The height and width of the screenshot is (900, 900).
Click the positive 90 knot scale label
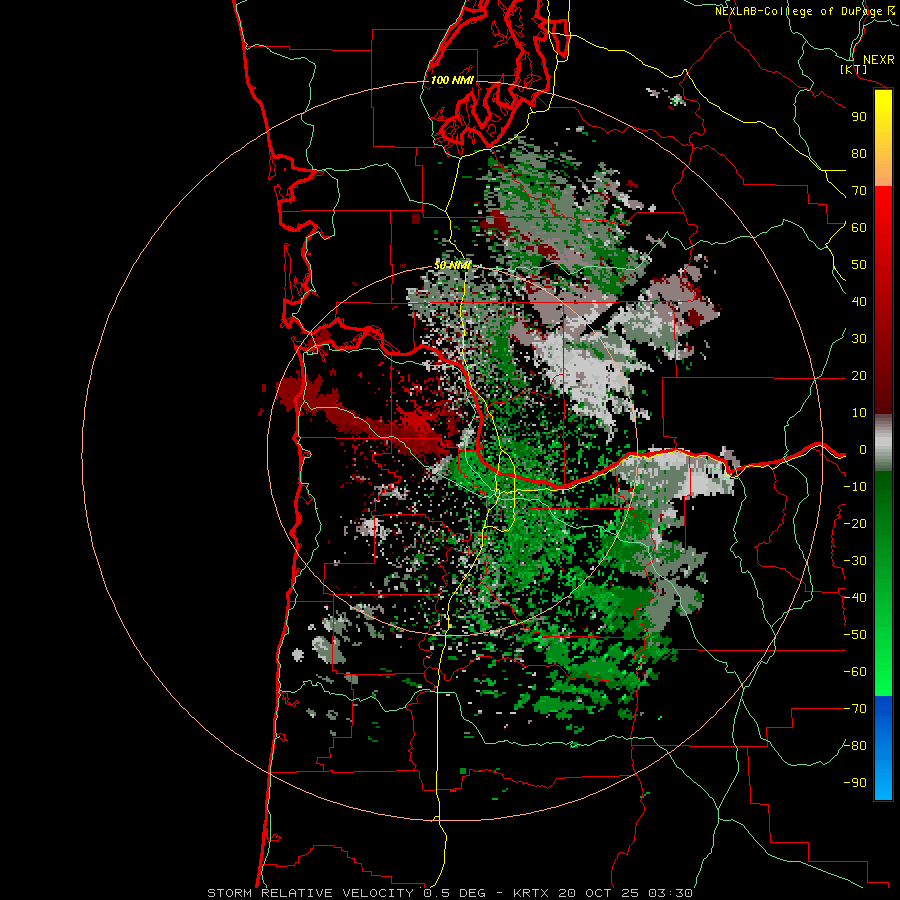(x=859, y=117)
